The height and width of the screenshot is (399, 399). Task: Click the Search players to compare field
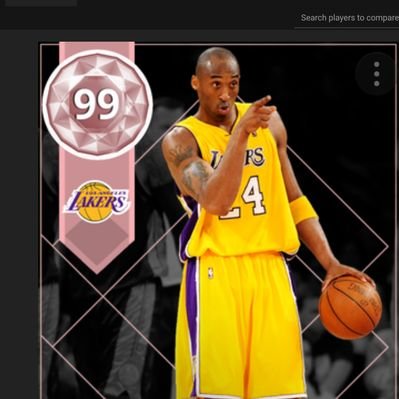(x=347, y=18)
